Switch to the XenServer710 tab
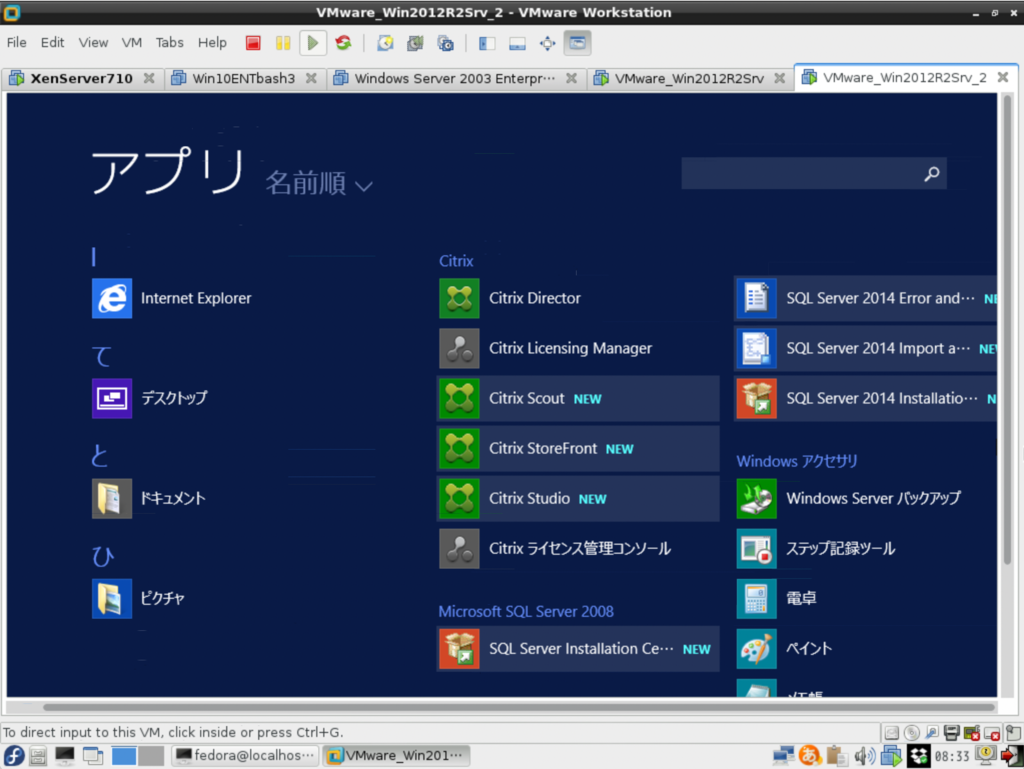The width and height of the screenshot is (1024, 769). coord(81,78)
